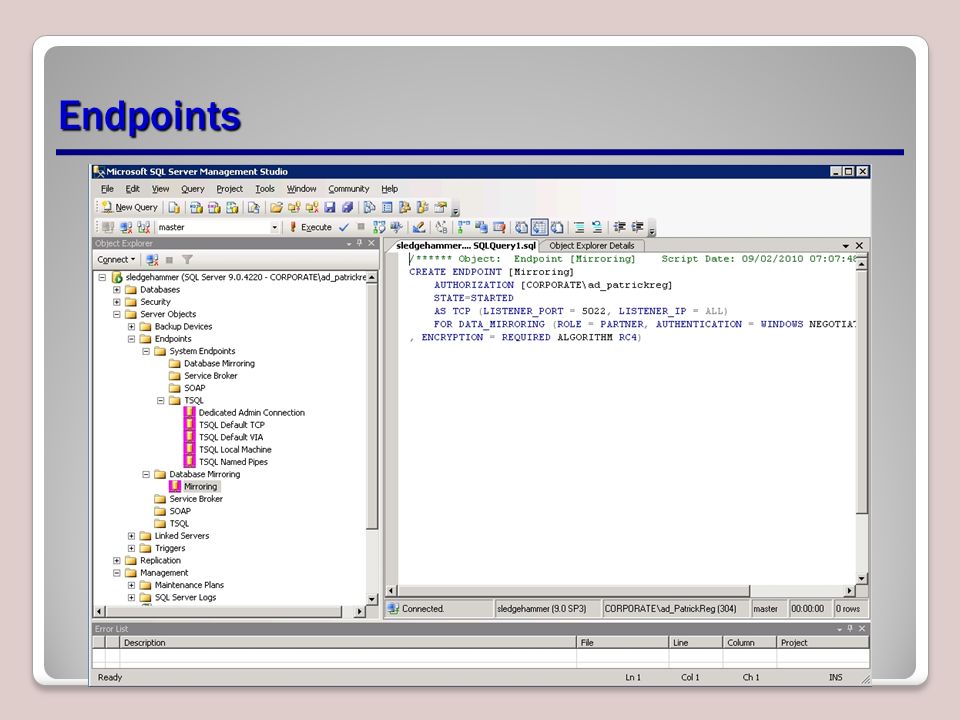Select the SQLQuery1.sql tab

click(465, 246)
